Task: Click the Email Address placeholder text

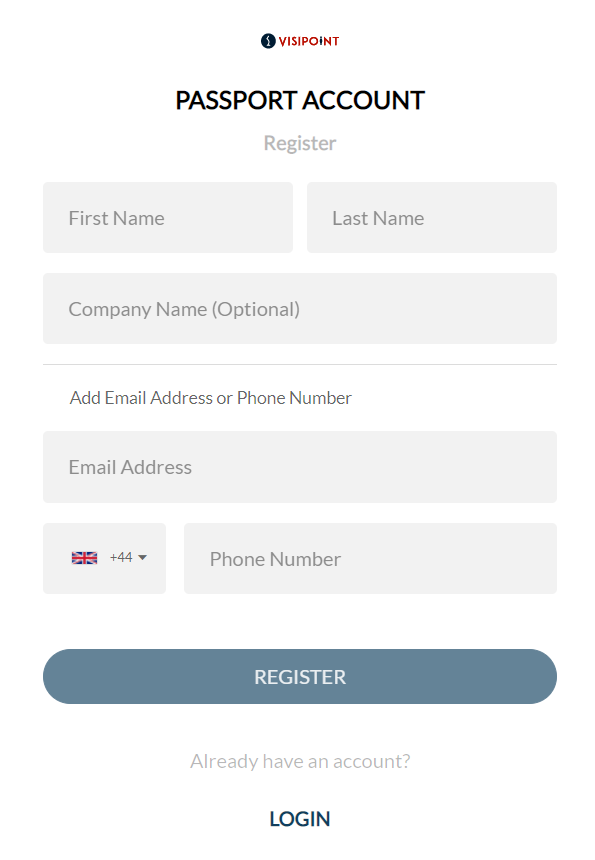Action: [130, 467]
